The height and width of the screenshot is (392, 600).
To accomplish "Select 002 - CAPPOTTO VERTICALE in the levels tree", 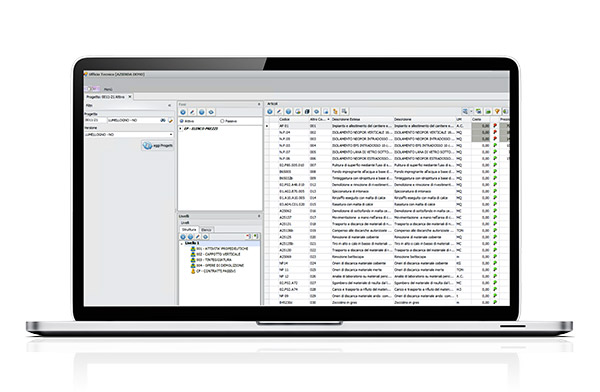I will tap(218, 254).
